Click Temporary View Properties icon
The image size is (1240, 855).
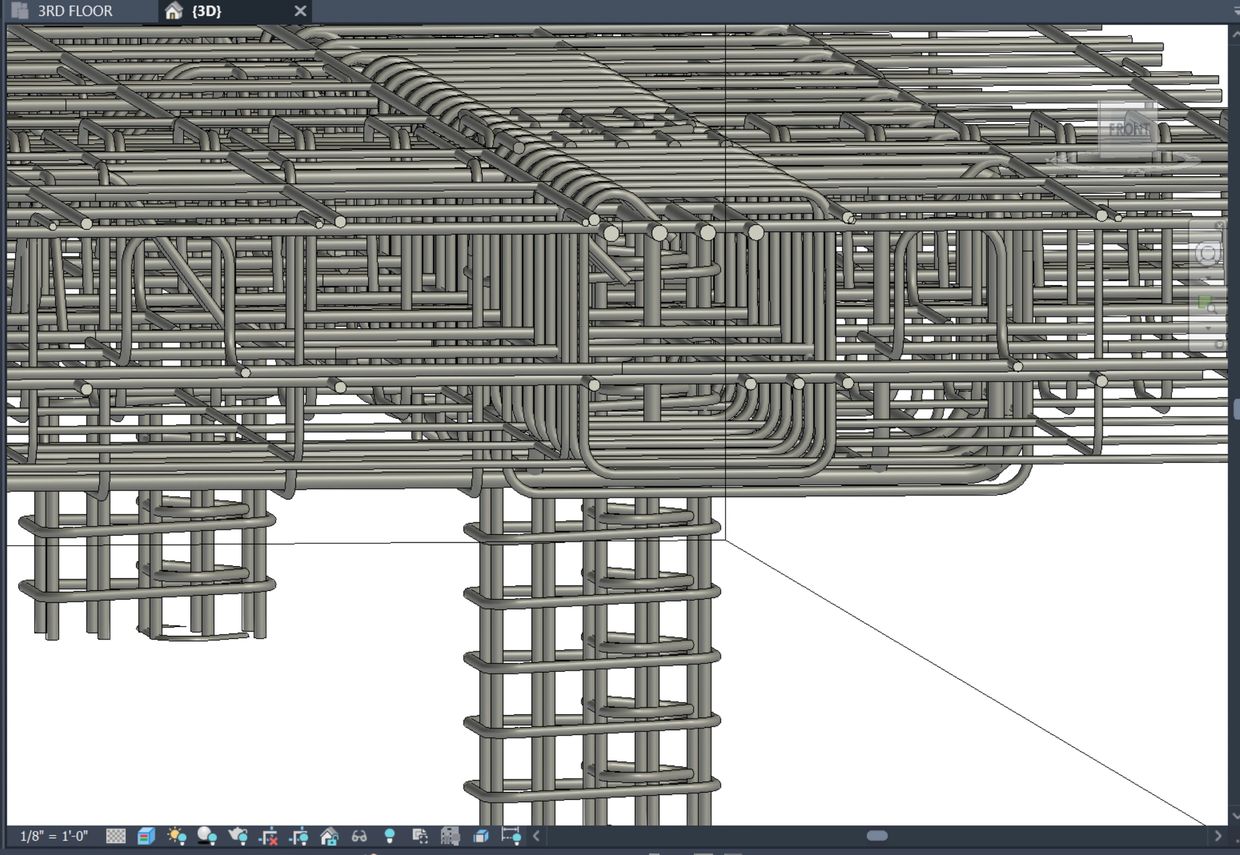coord(420,836)
